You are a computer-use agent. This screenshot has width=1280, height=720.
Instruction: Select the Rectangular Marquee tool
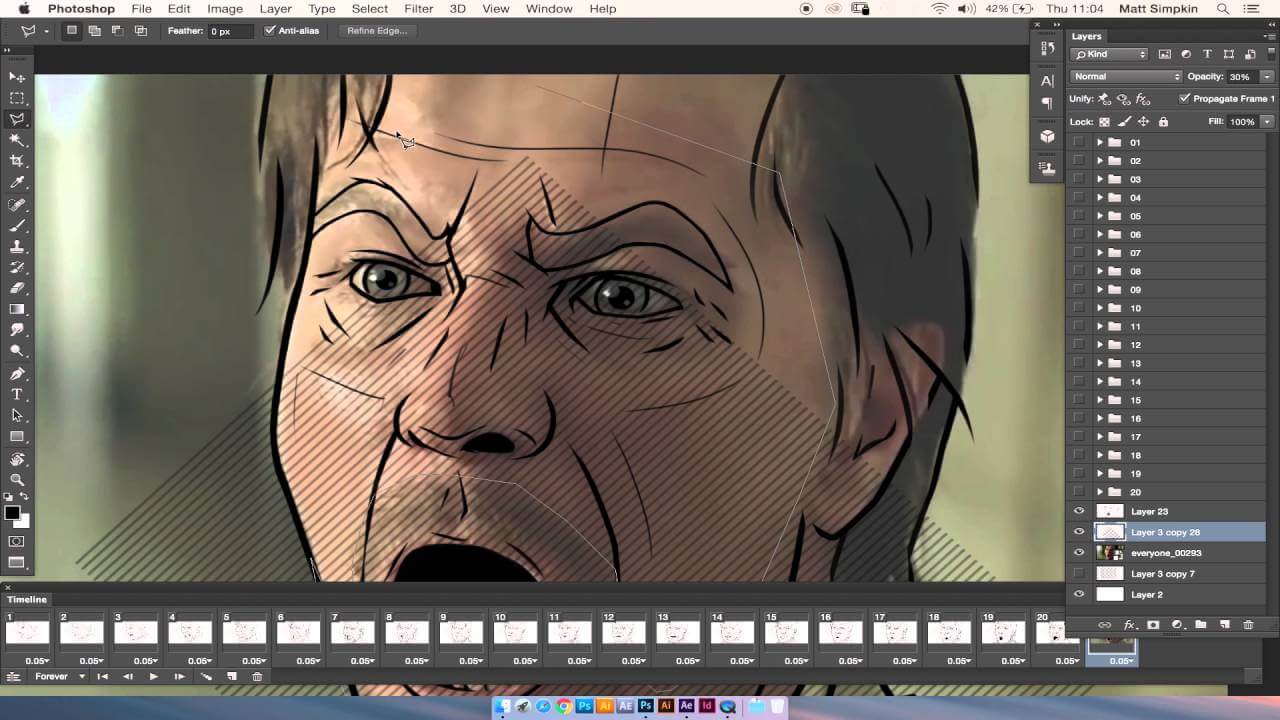[17, 98]
